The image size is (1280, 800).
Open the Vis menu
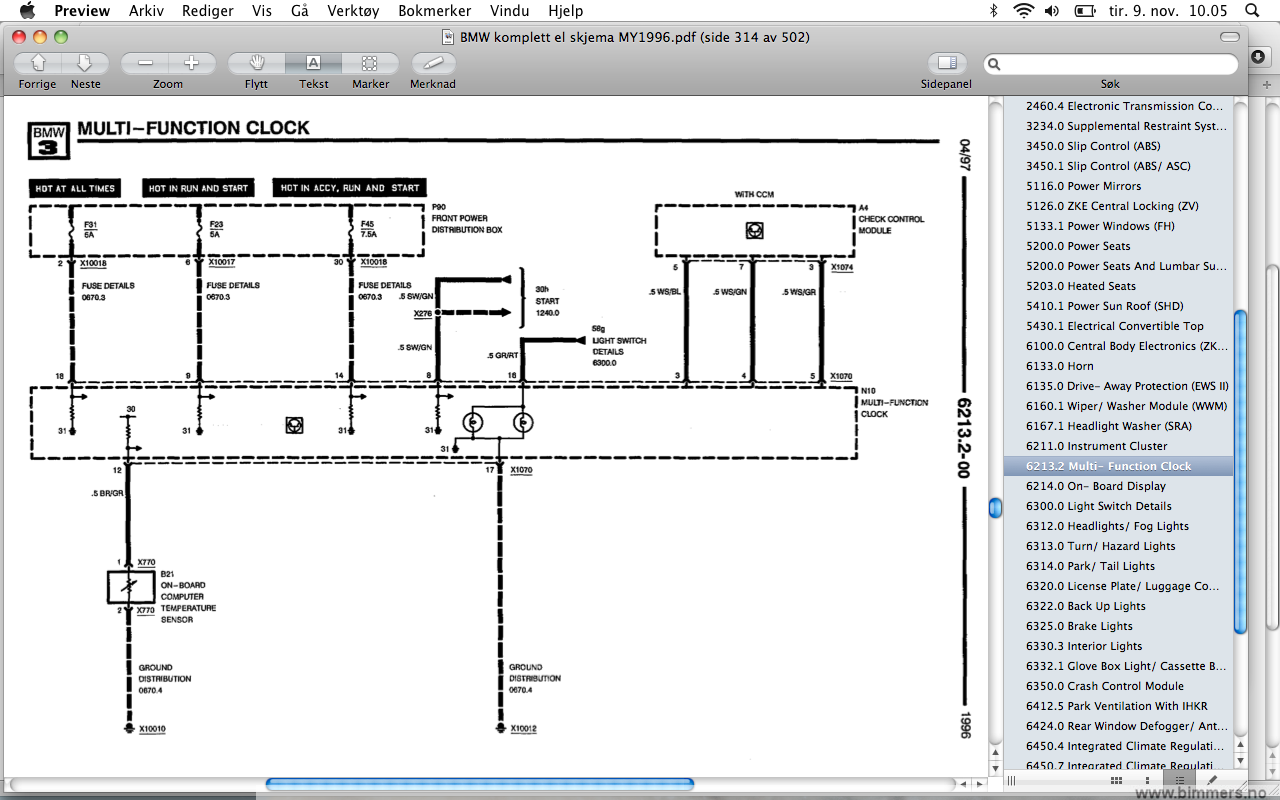pos(262,10)
